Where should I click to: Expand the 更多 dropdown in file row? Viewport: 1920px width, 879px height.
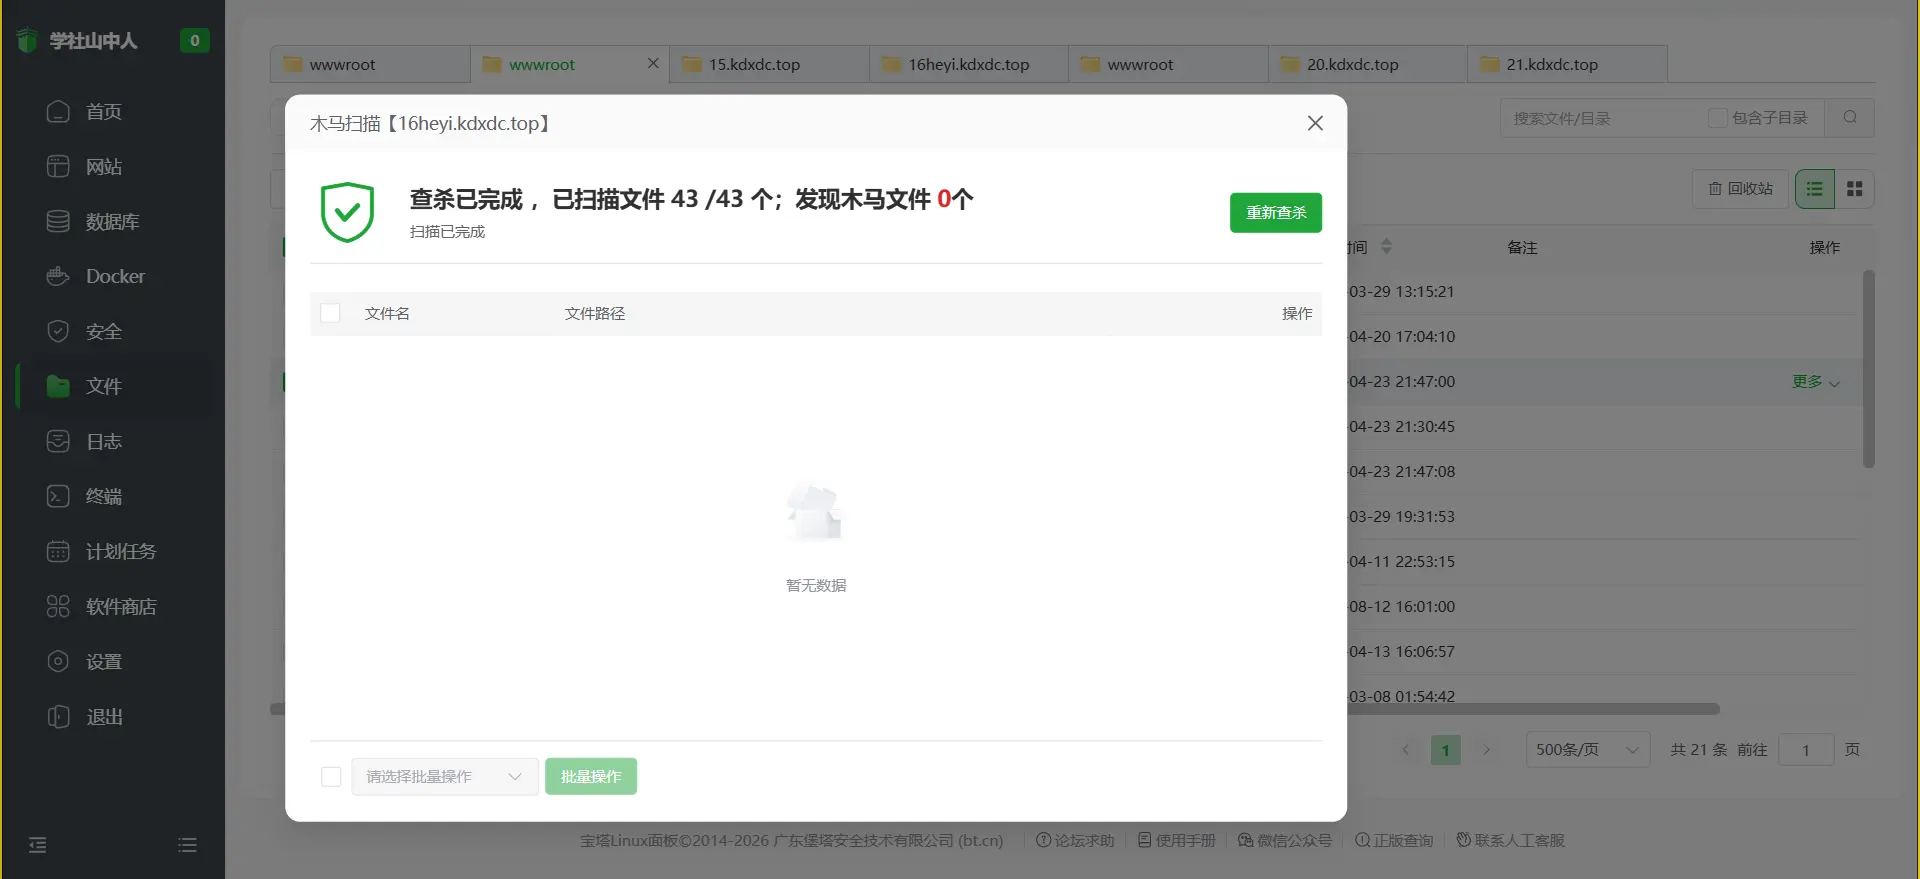pyautogui.click(x=1816, y=382)
